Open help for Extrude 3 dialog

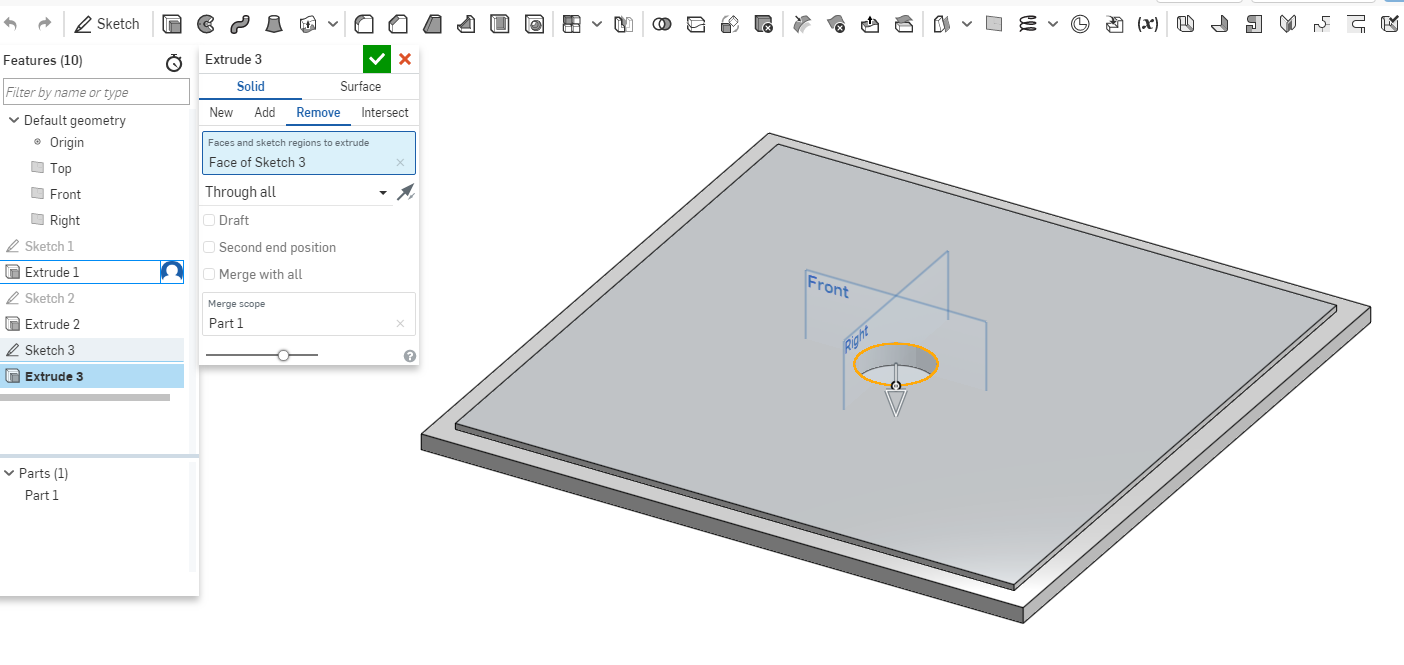pos(409,355)
